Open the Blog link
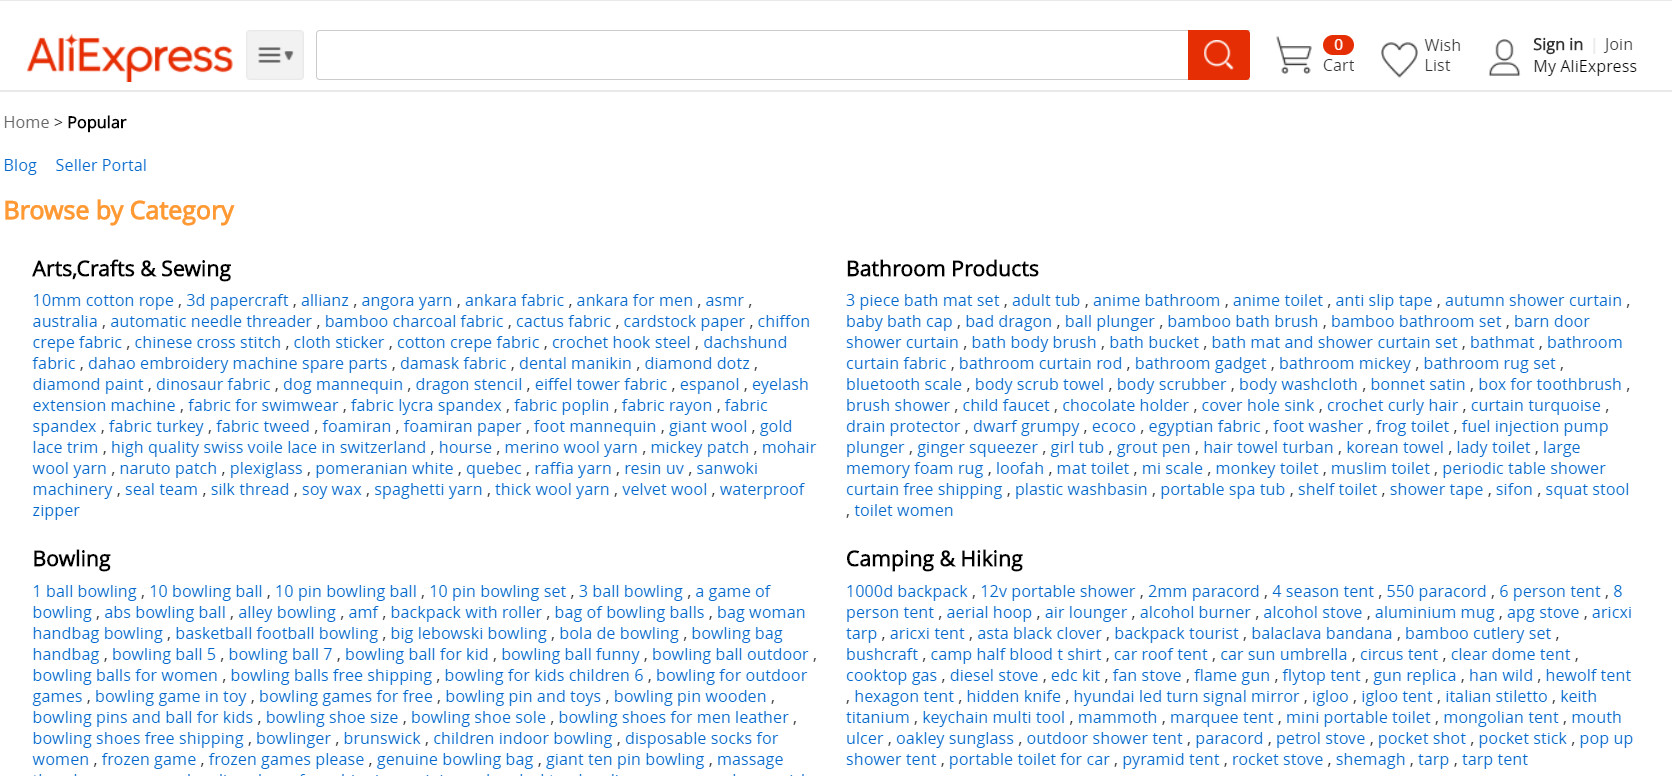This screenshot has height=776, width=1672. click(20, 165)
